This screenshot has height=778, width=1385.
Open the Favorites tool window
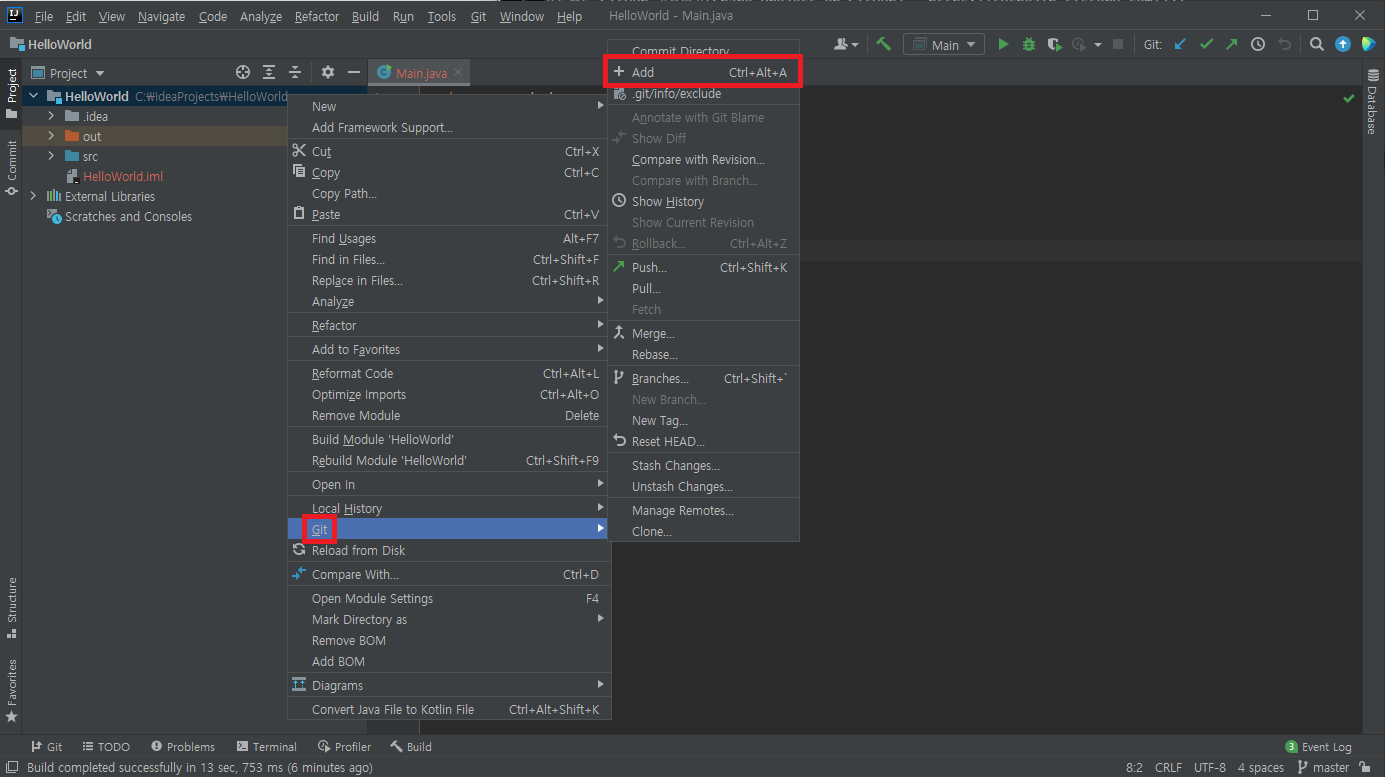click(x=11, y=691)
